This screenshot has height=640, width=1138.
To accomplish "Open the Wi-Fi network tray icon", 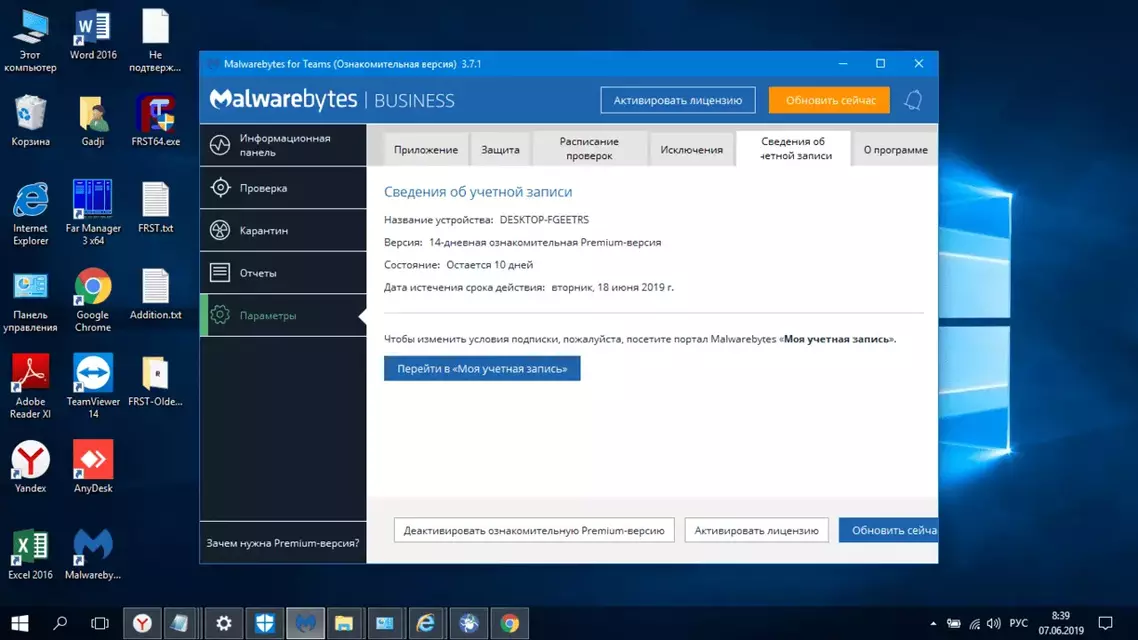I will (x=974, y=623).
